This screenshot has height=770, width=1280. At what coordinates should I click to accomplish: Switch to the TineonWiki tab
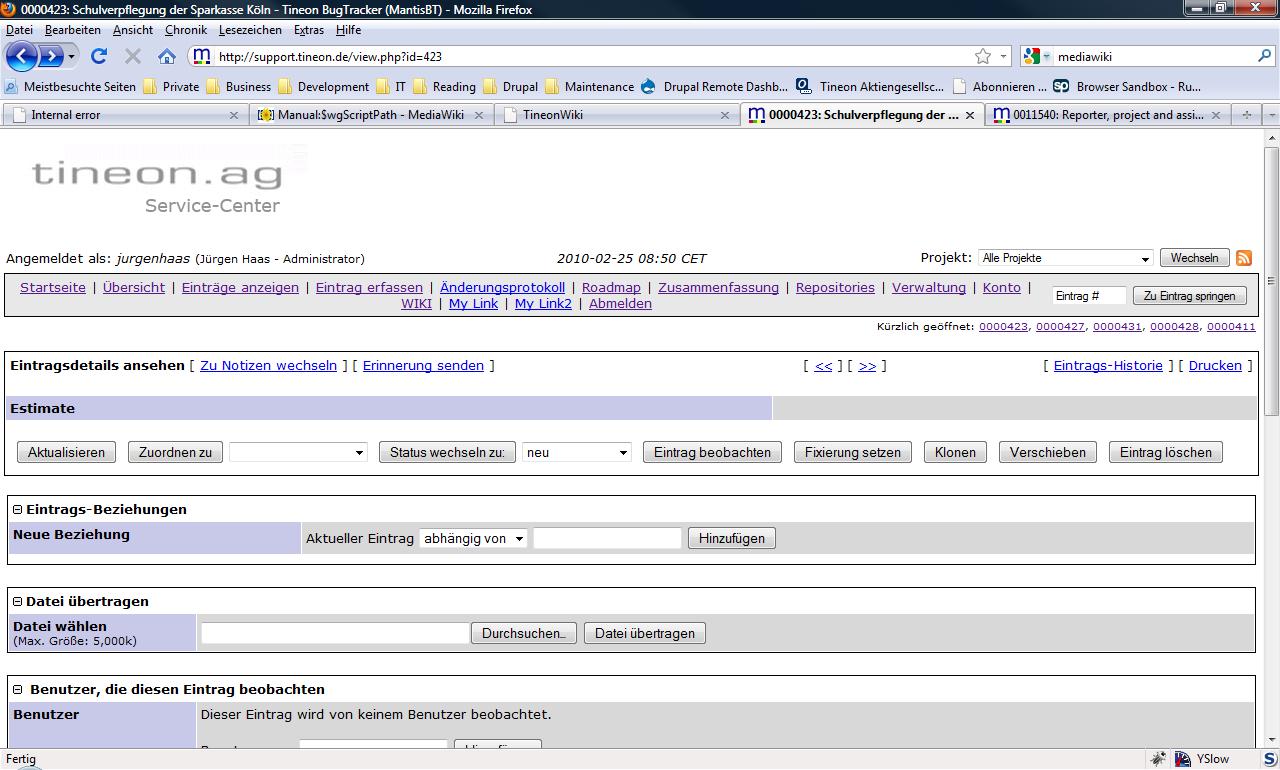(614, 115)
